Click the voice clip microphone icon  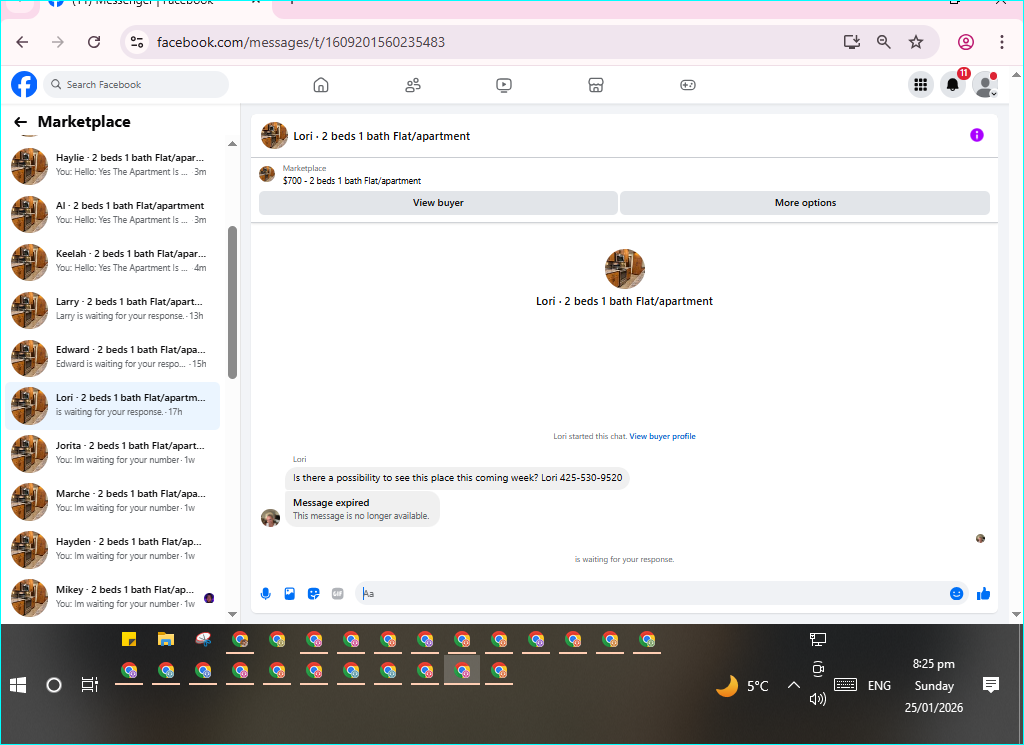[266, 594]
